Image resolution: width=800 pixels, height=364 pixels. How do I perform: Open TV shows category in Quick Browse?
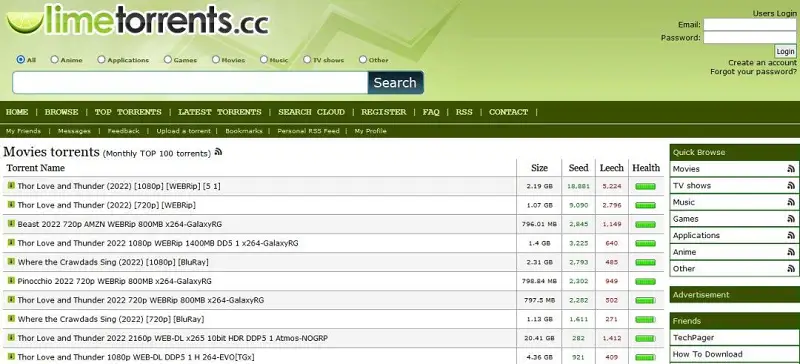[x=692, y=186]
